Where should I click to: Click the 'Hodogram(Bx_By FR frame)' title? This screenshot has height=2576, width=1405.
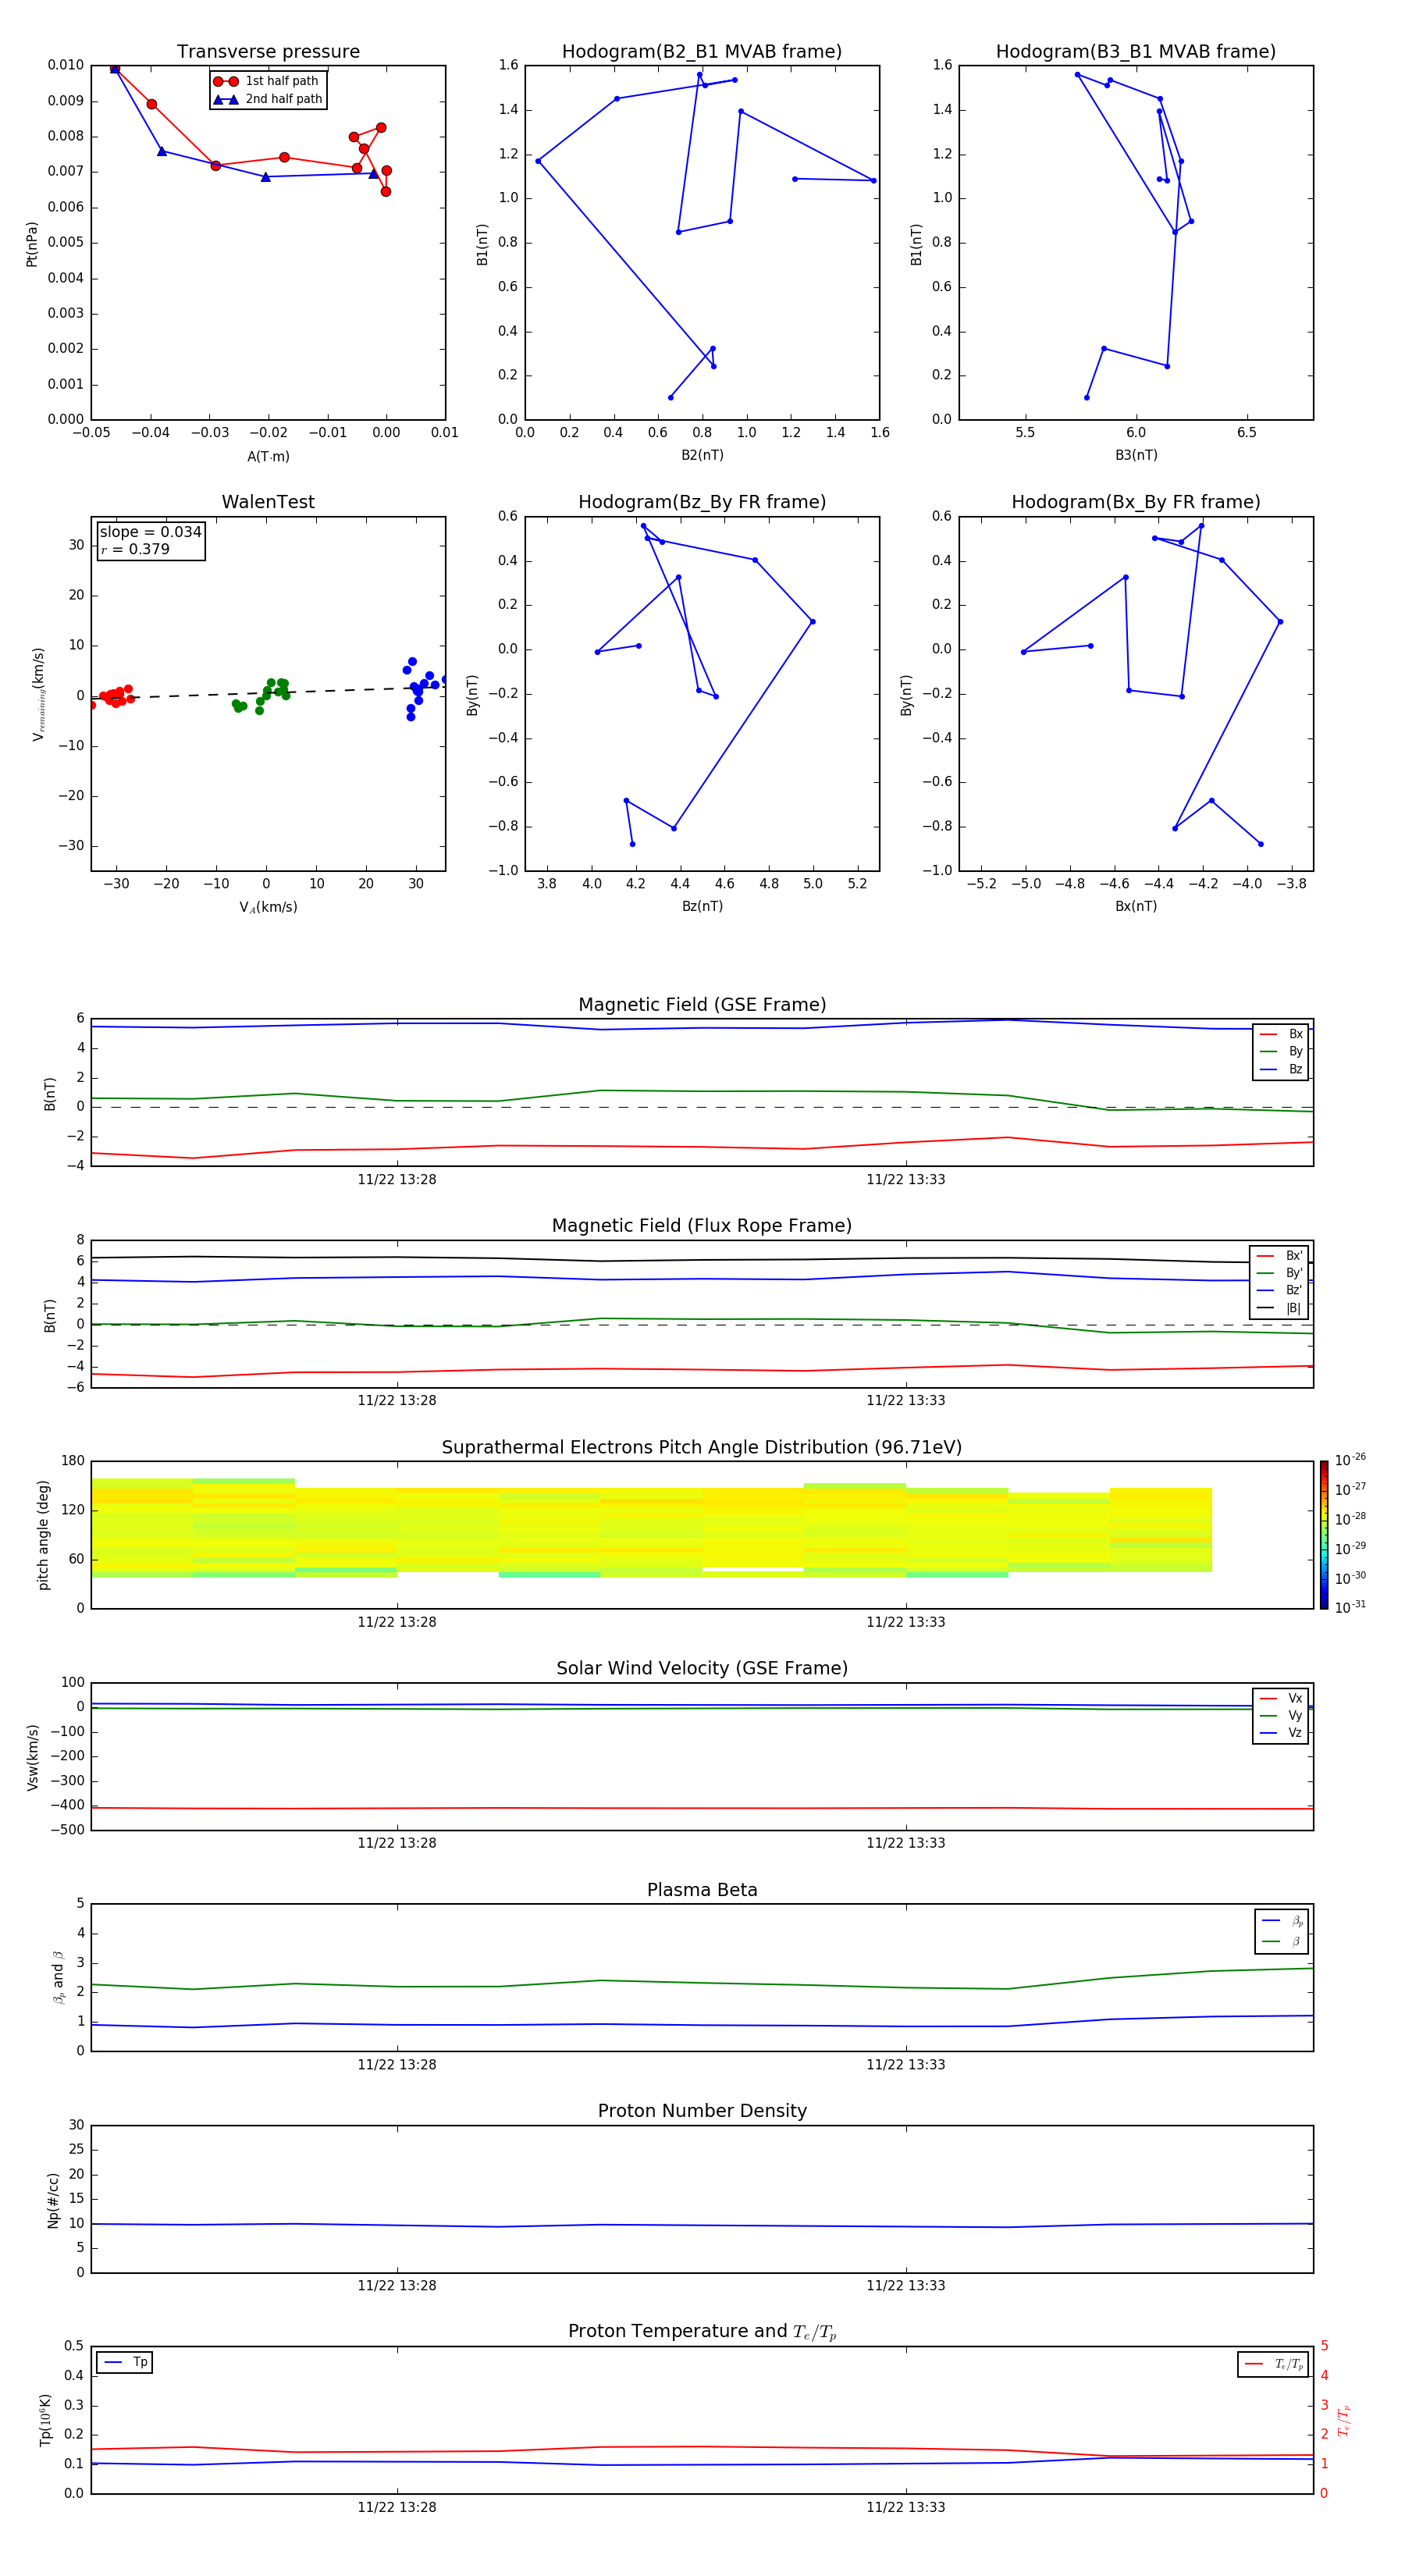pos(1136,502)
